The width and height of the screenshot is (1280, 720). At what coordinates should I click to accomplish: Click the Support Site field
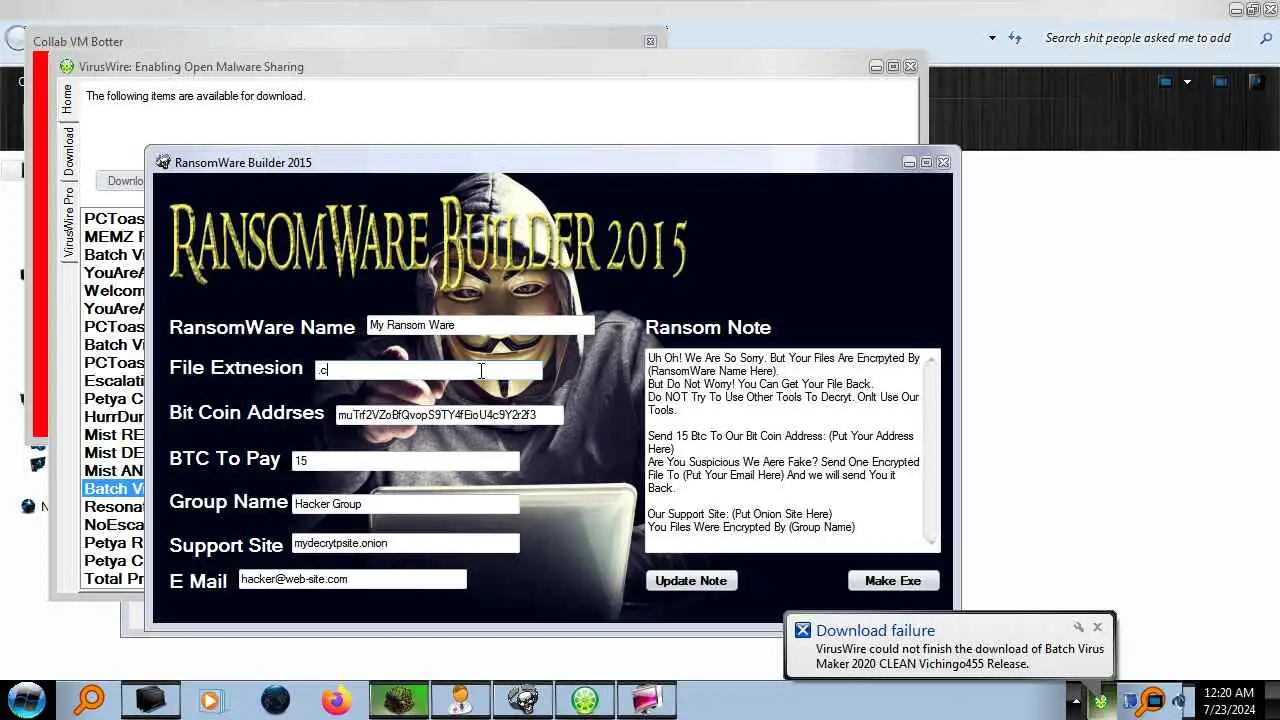[x=405, y=543]
